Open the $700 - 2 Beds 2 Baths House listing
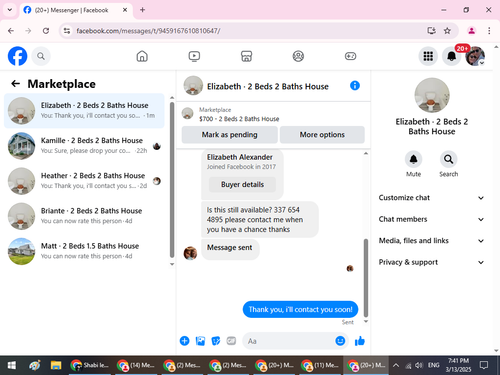Image resolution: width=500 pixels, height=375 pixels. point(239,119)
